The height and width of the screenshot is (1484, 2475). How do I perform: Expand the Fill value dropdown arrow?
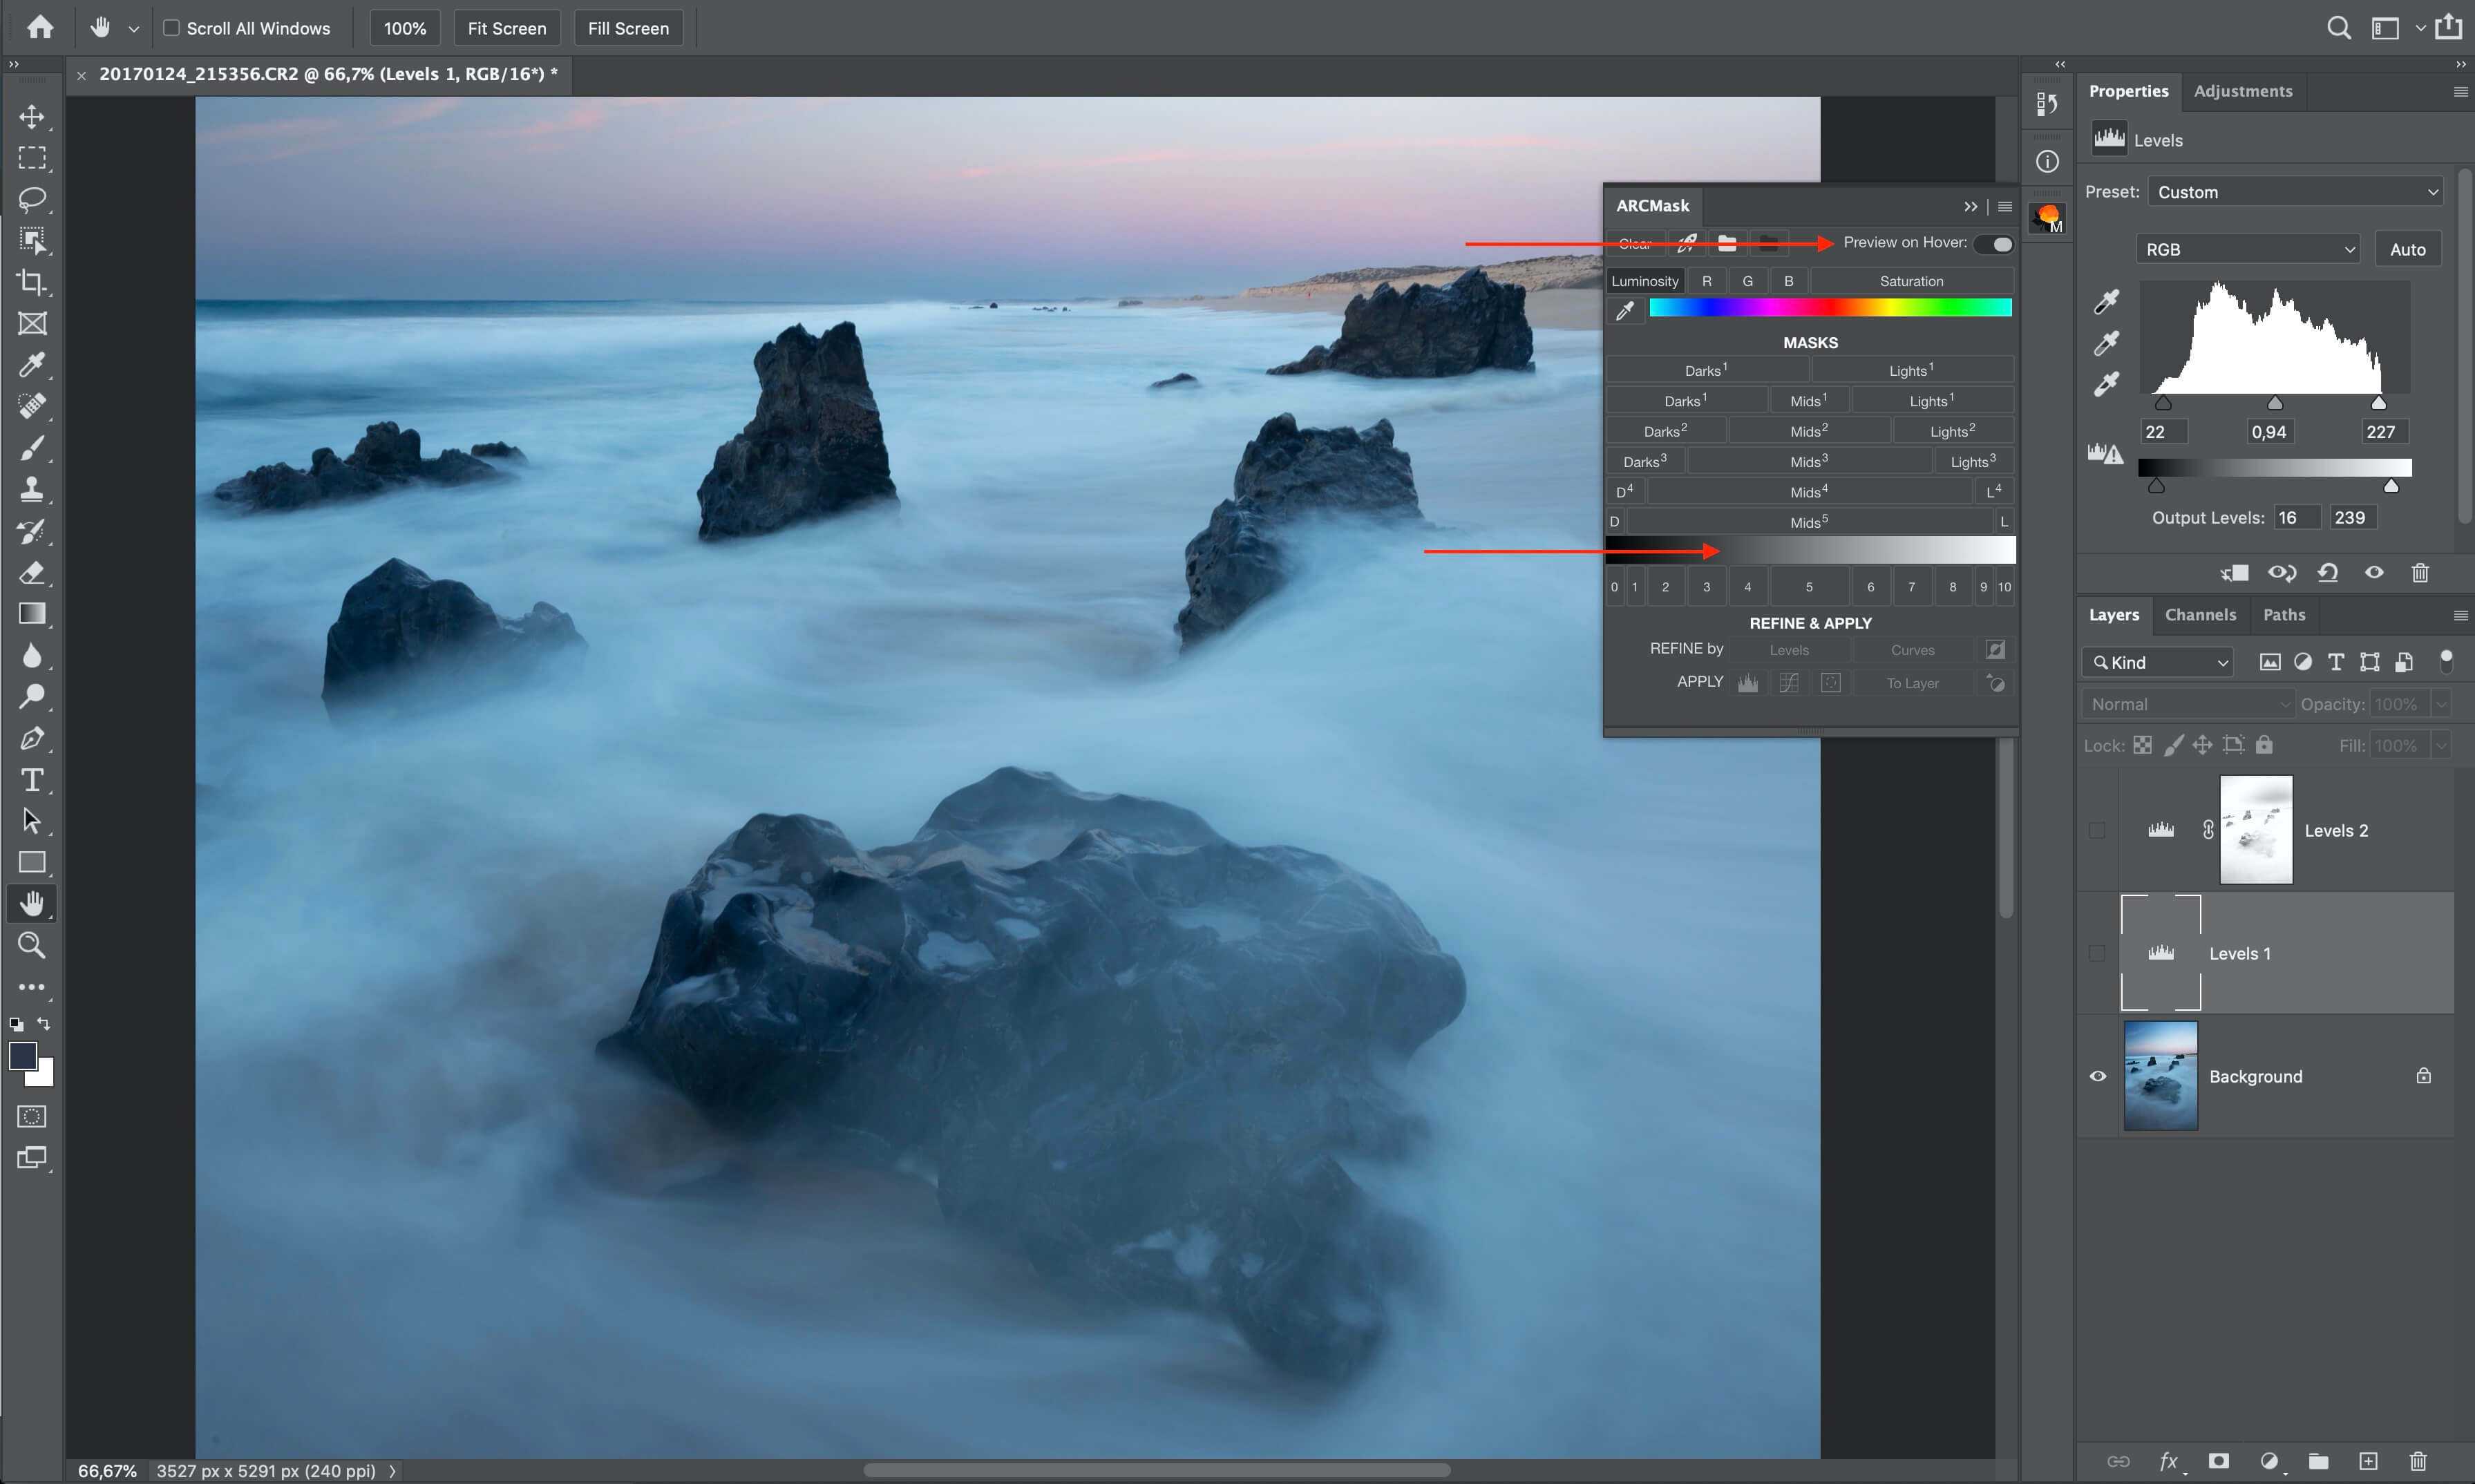[2441, 745]
